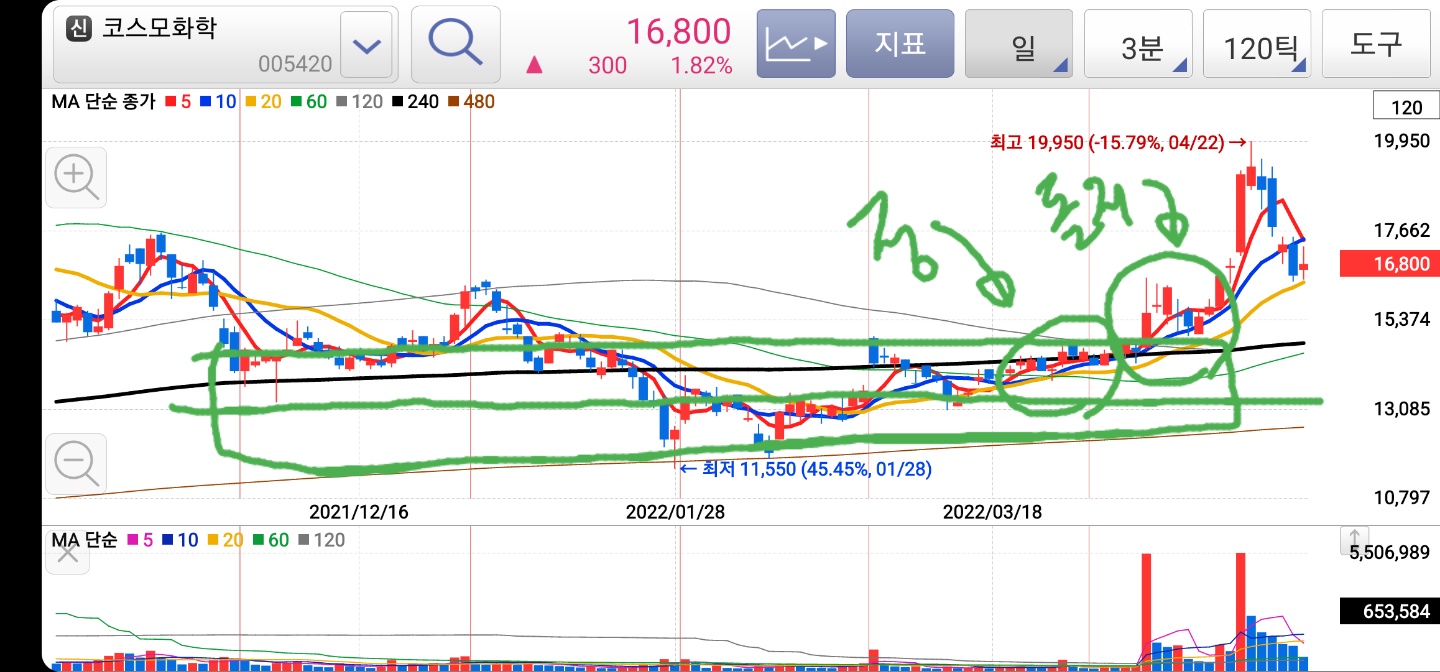Image resolution: width=1440 pixels, height=672 pixels.
Task: Toggle the green 60-day MA legend entry
Action: (x=310, y=101)
